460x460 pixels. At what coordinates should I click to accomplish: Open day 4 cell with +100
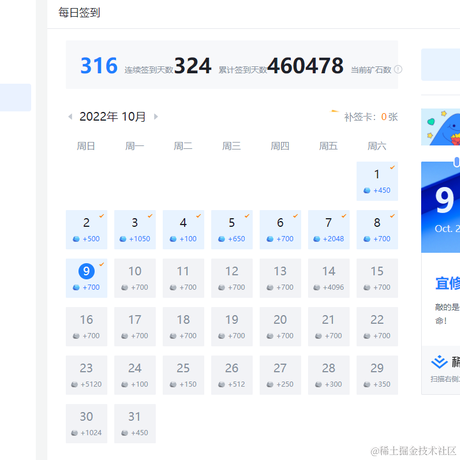[183, 230]
